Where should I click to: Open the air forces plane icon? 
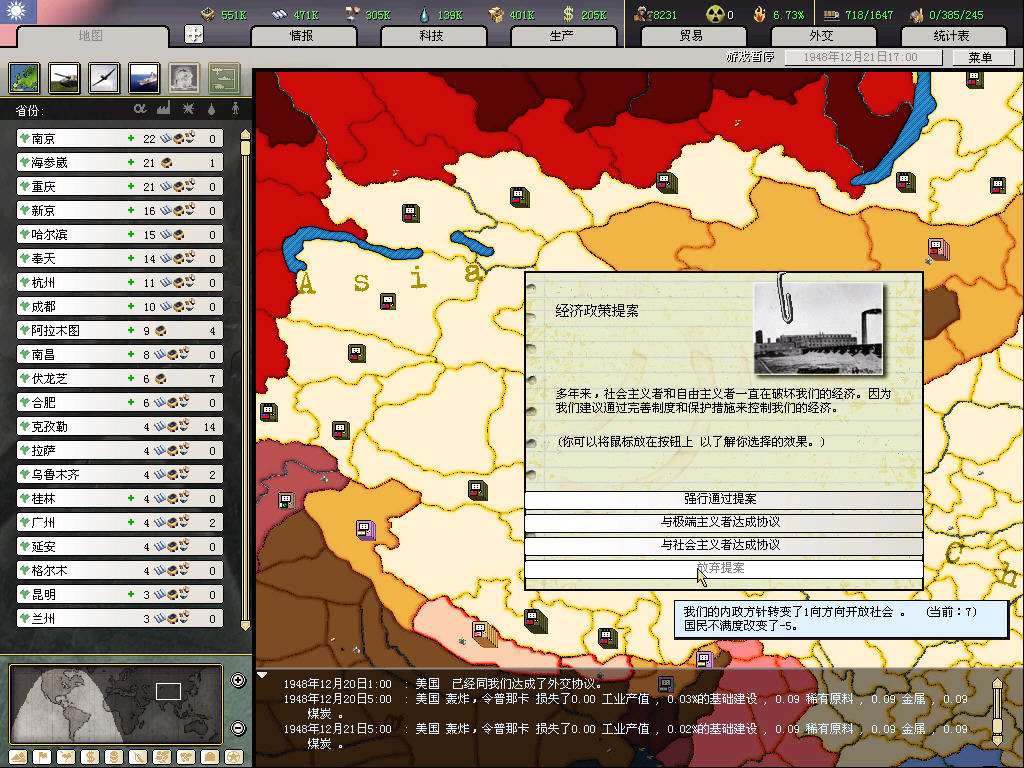pyautogui.click(x=104, y=78)
